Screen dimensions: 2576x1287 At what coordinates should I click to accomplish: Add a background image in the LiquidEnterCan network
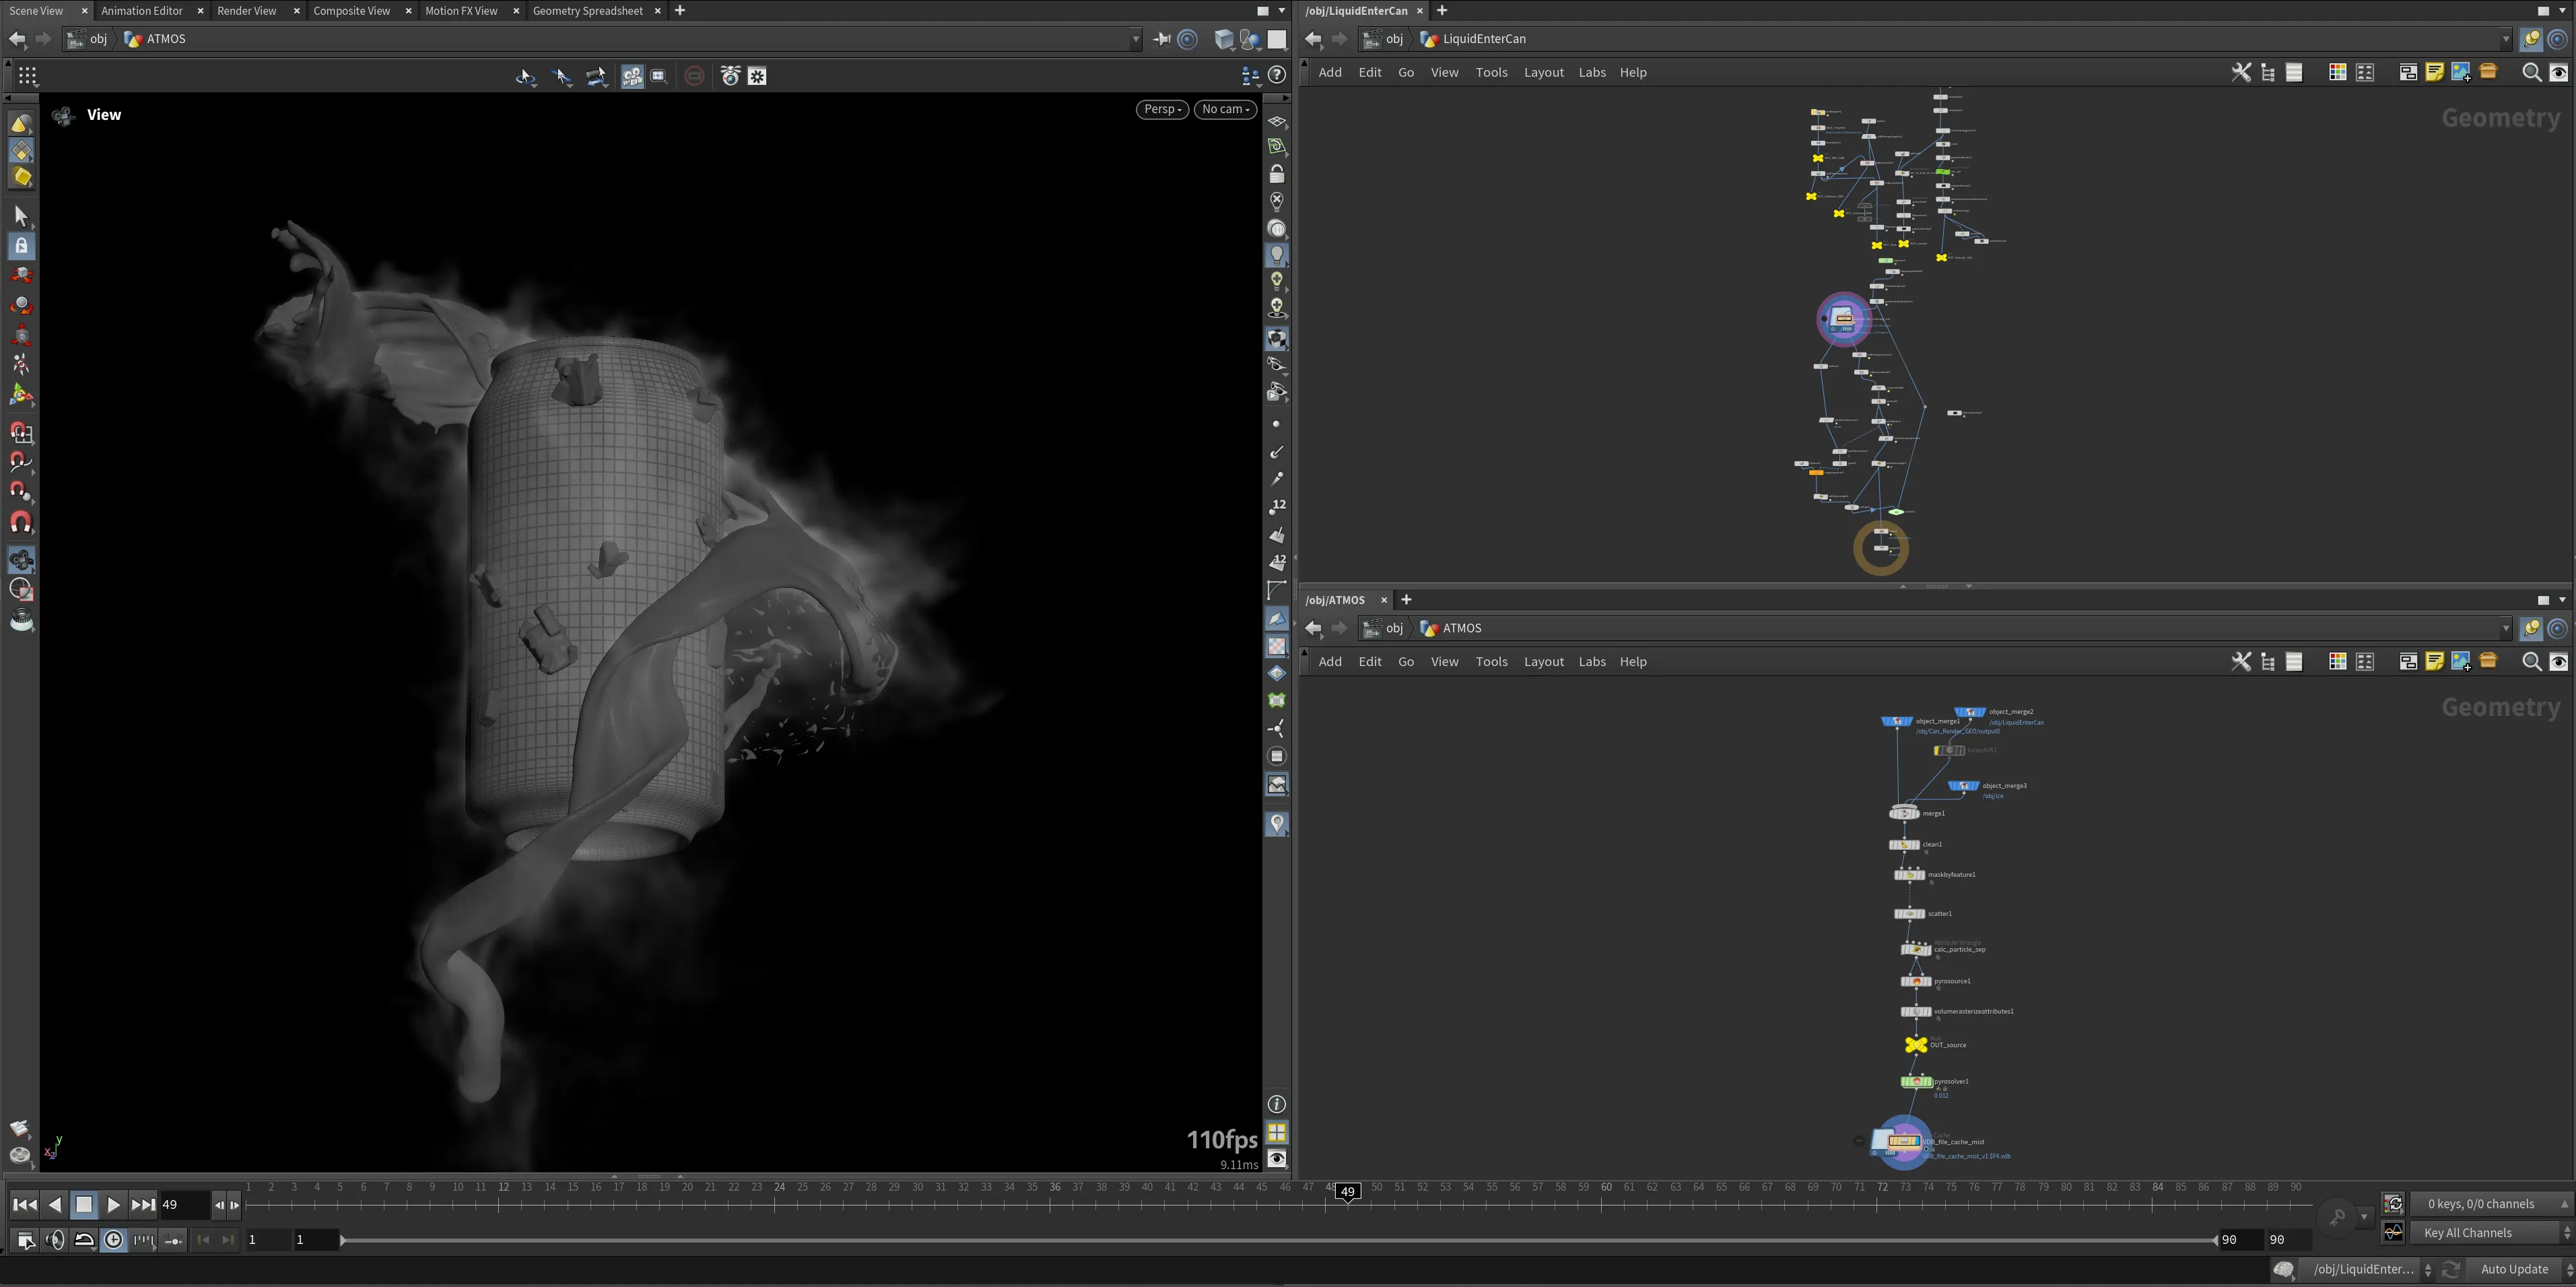click(2461, 72)
